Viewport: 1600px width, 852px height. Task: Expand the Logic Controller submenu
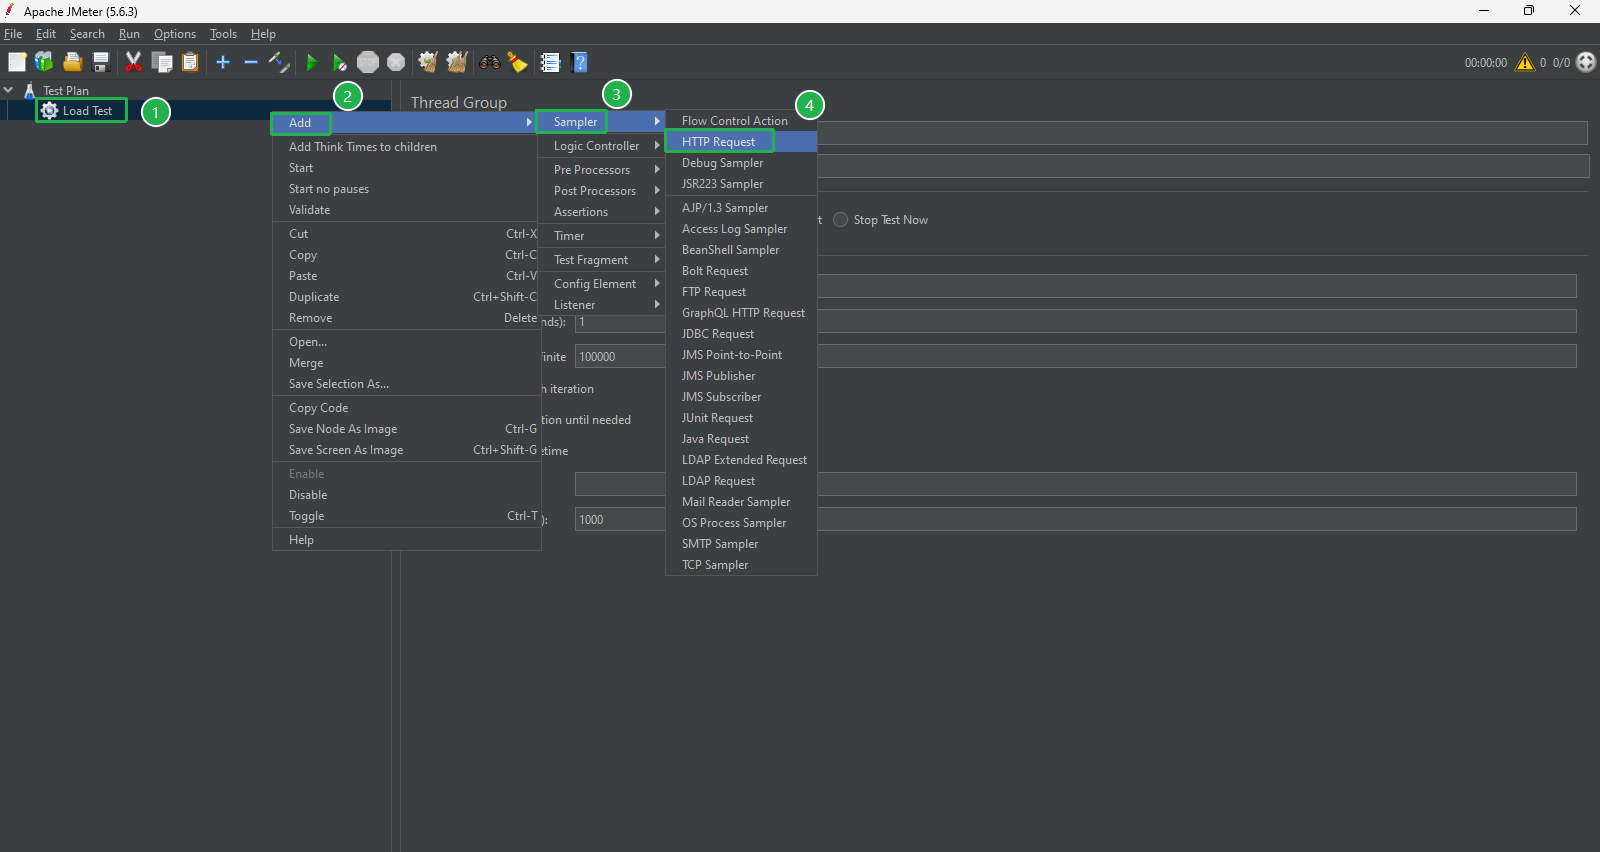(602, 146)
